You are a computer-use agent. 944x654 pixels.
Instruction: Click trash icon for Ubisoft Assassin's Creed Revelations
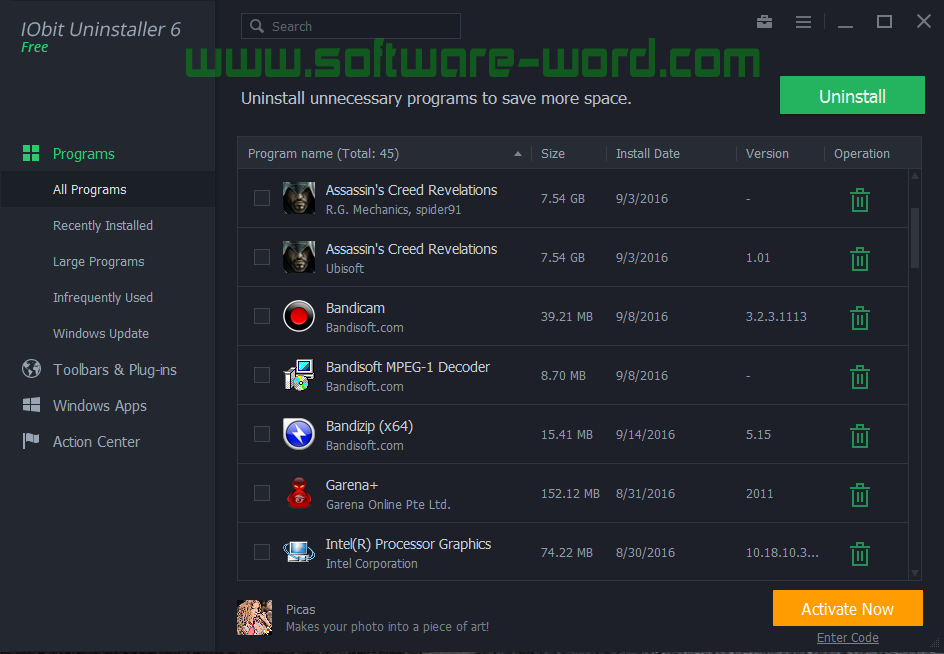click(x=860, y=259)
